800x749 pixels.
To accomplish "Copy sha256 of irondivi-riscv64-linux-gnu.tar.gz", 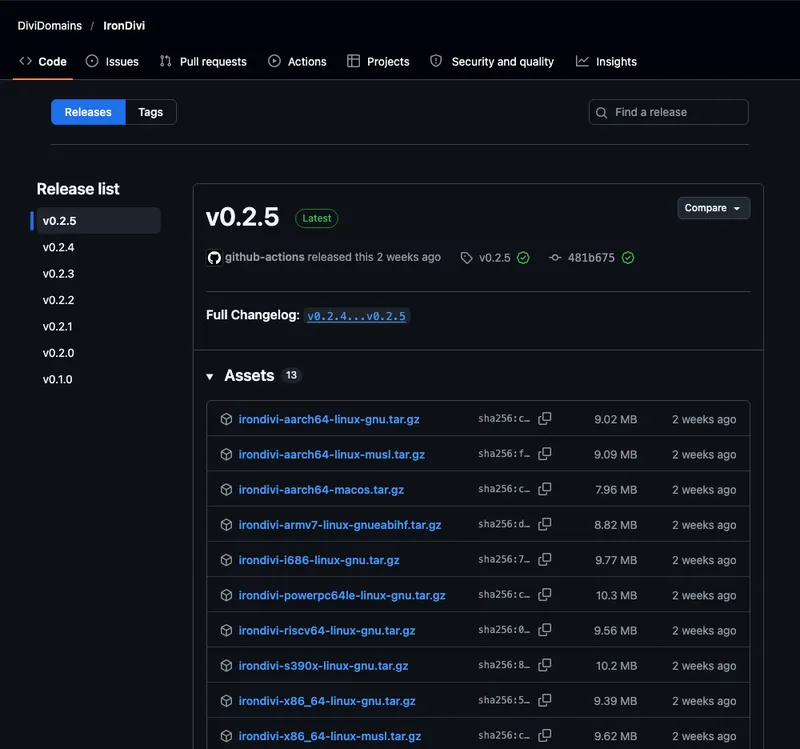I will coord(544,630).
